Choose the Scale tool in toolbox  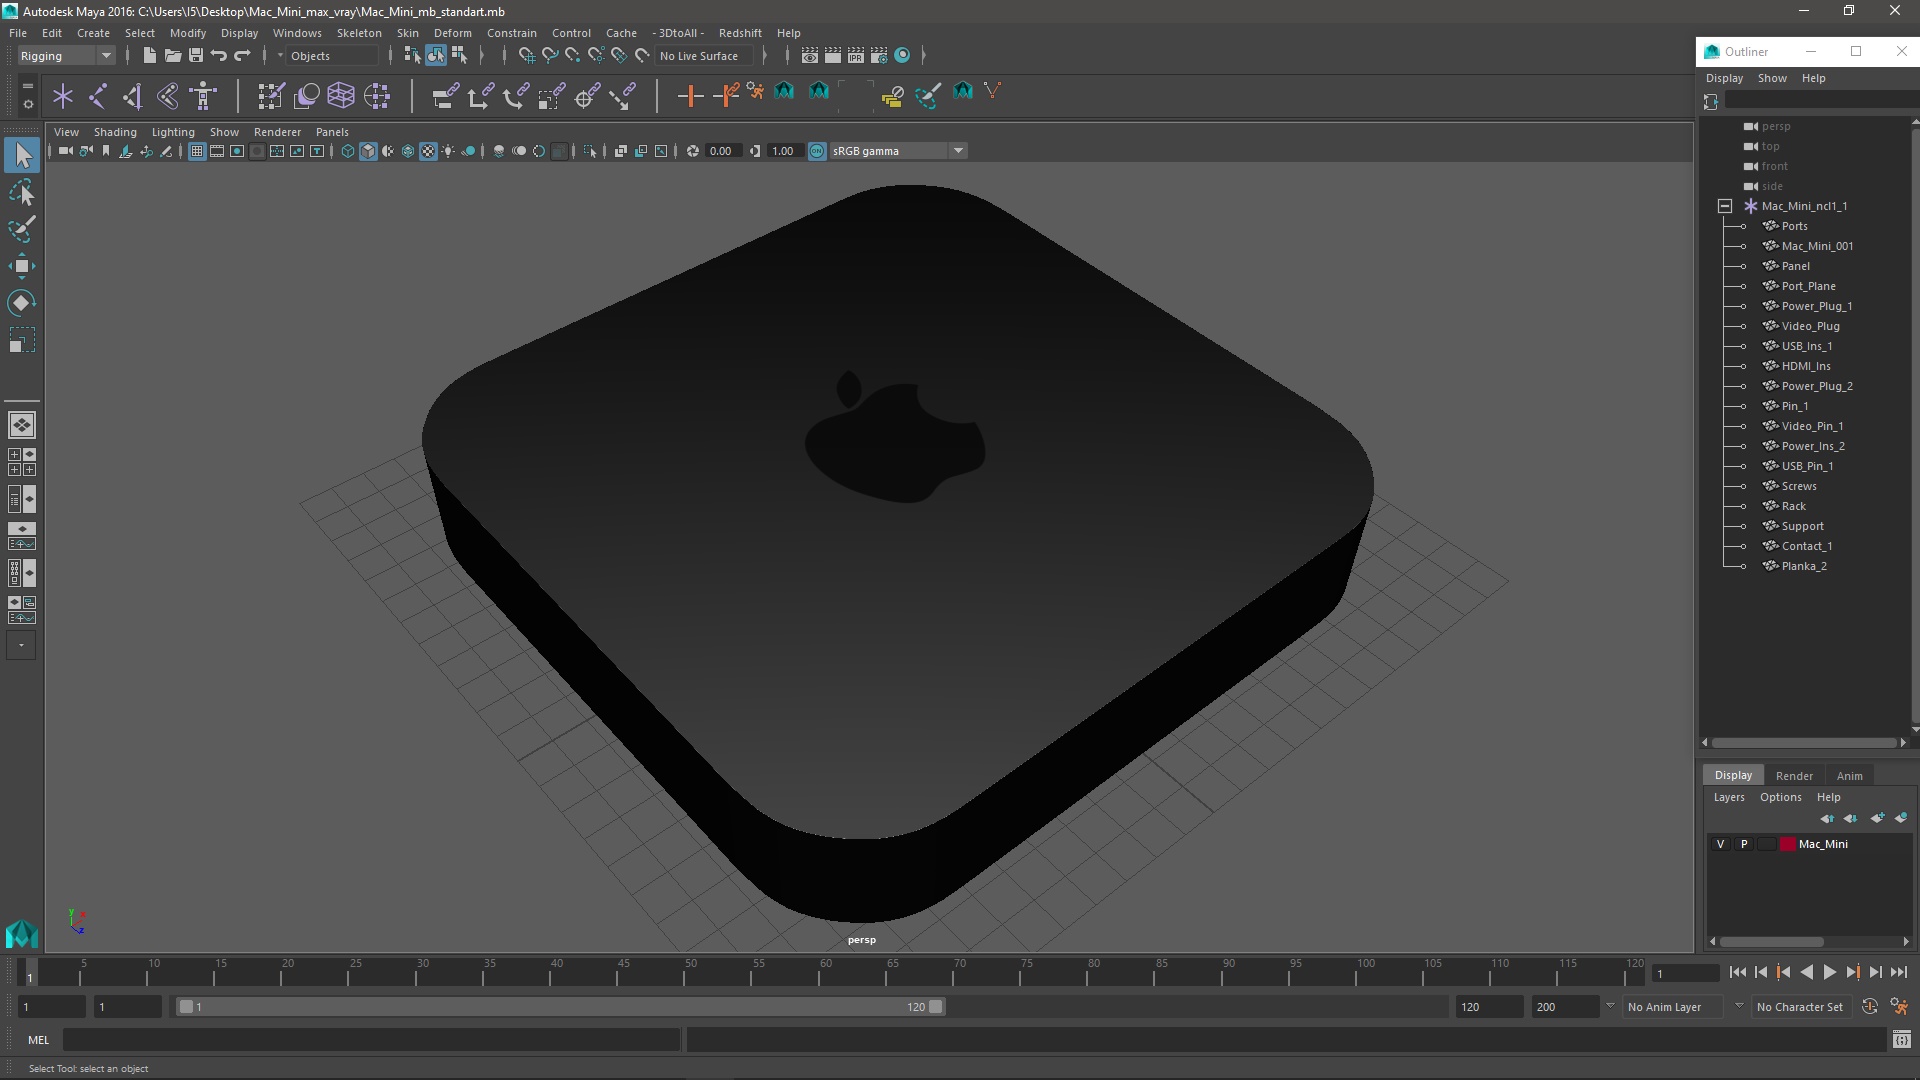(x=22, y=341)
